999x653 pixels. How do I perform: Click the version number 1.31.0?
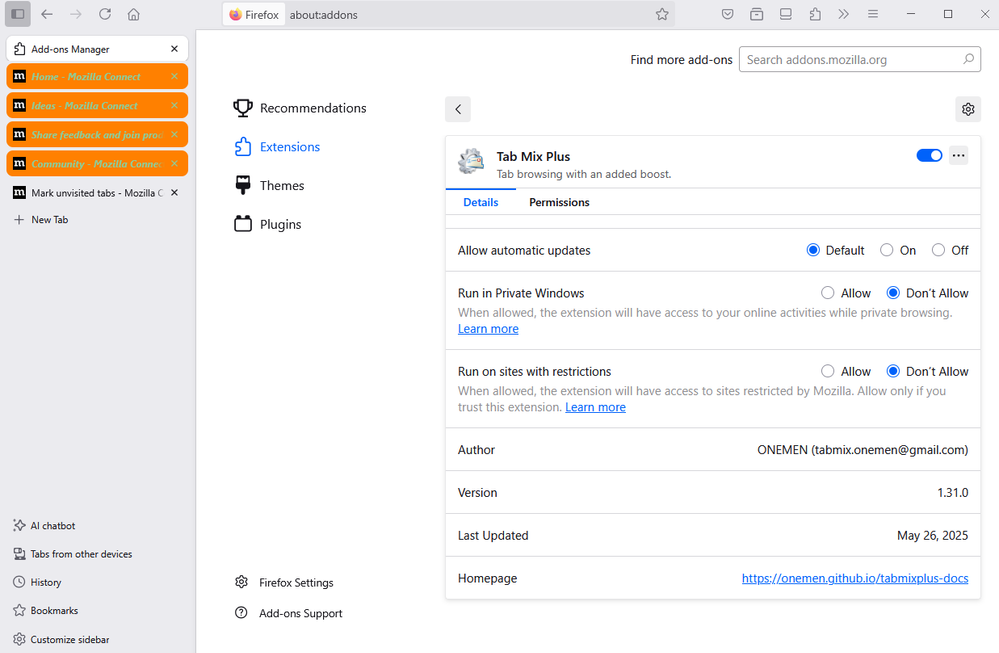pos(952,493)
